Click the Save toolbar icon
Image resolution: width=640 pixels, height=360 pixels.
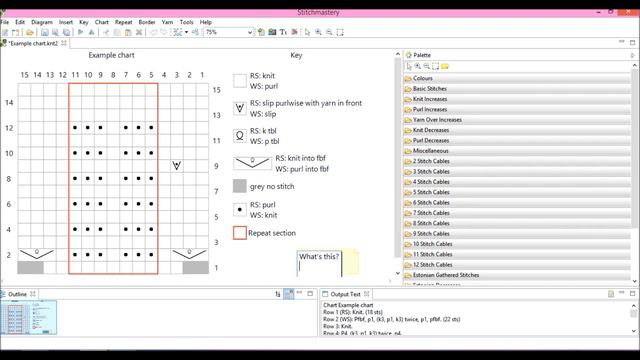click(x=44, y=32)
